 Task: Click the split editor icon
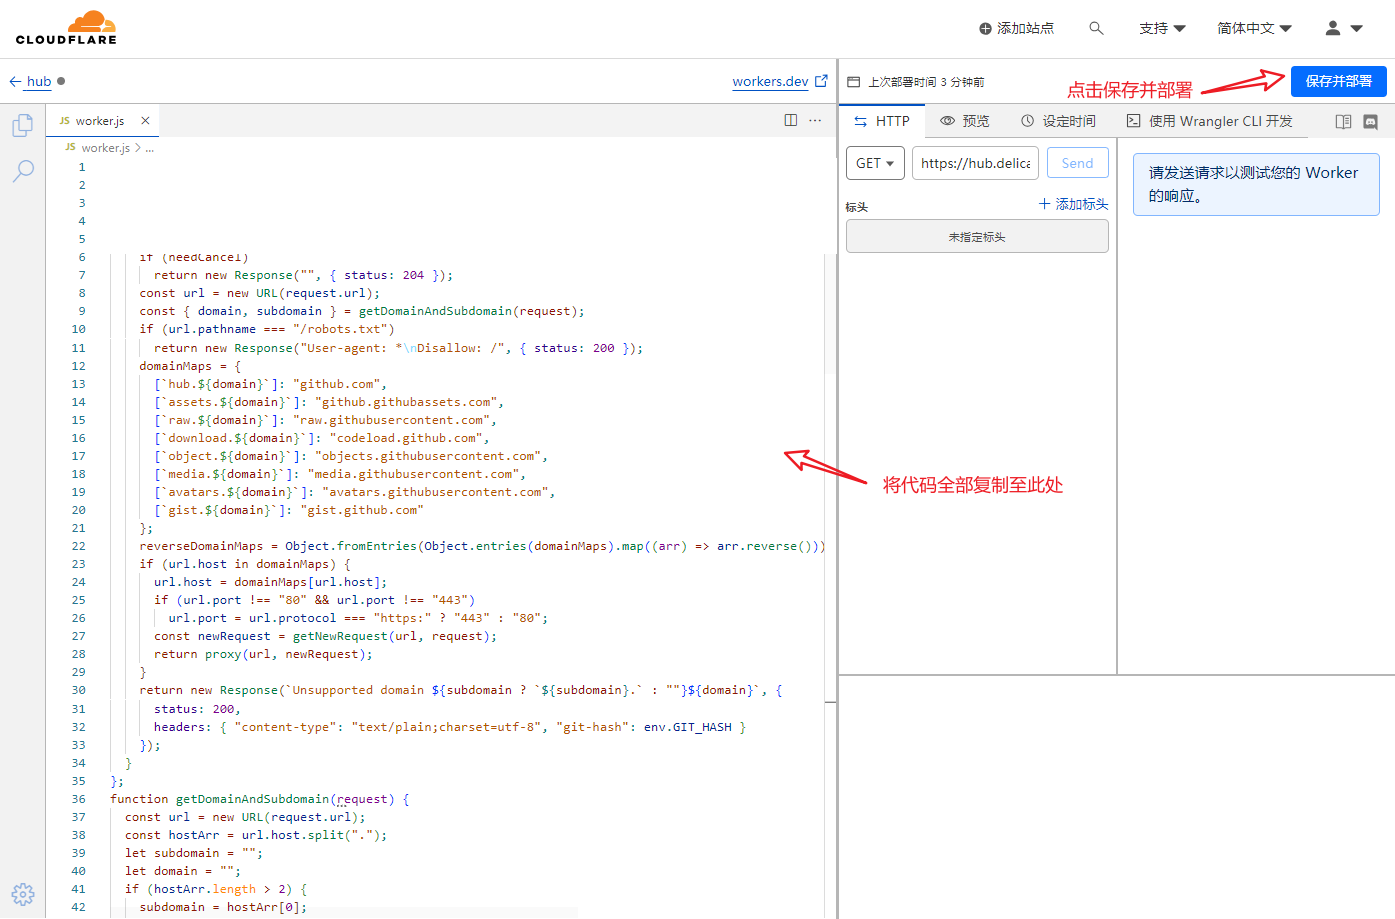point(791,120)
